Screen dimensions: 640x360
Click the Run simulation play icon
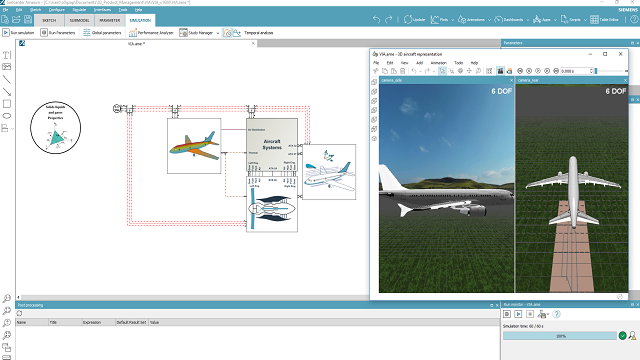(6, 33)
